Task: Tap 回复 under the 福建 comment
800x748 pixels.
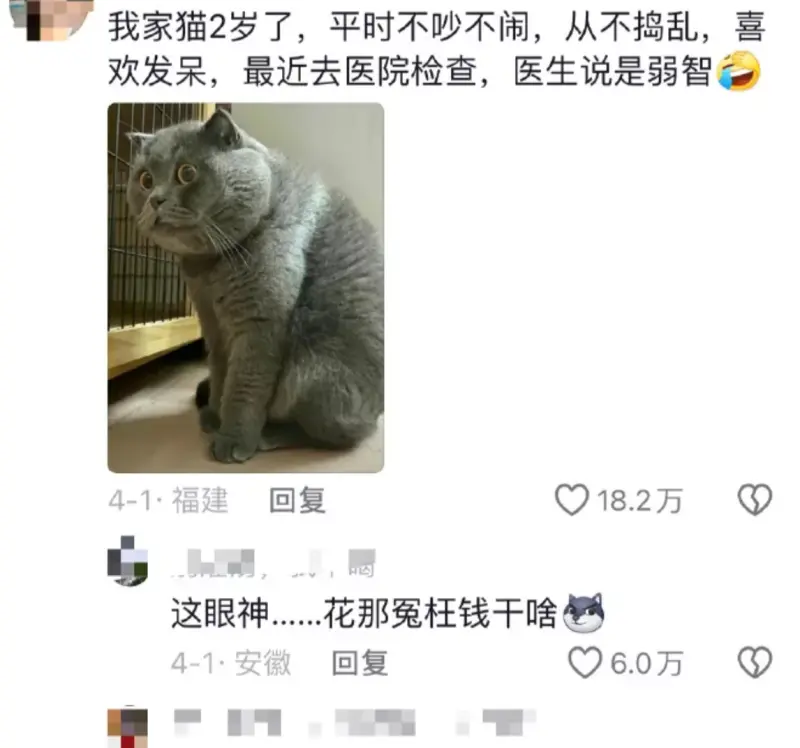Action: (297, 500)
